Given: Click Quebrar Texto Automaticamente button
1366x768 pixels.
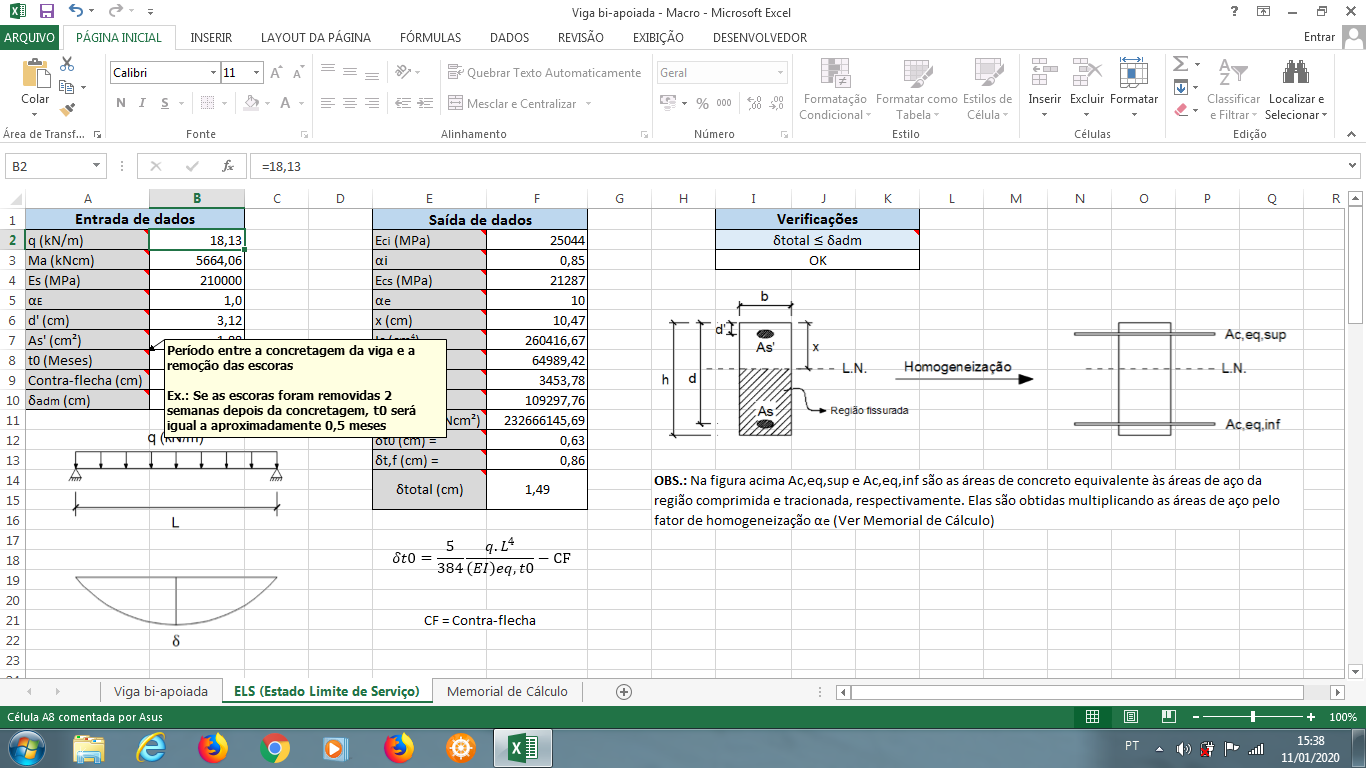Looking at the screenshot, I should 545,73.
